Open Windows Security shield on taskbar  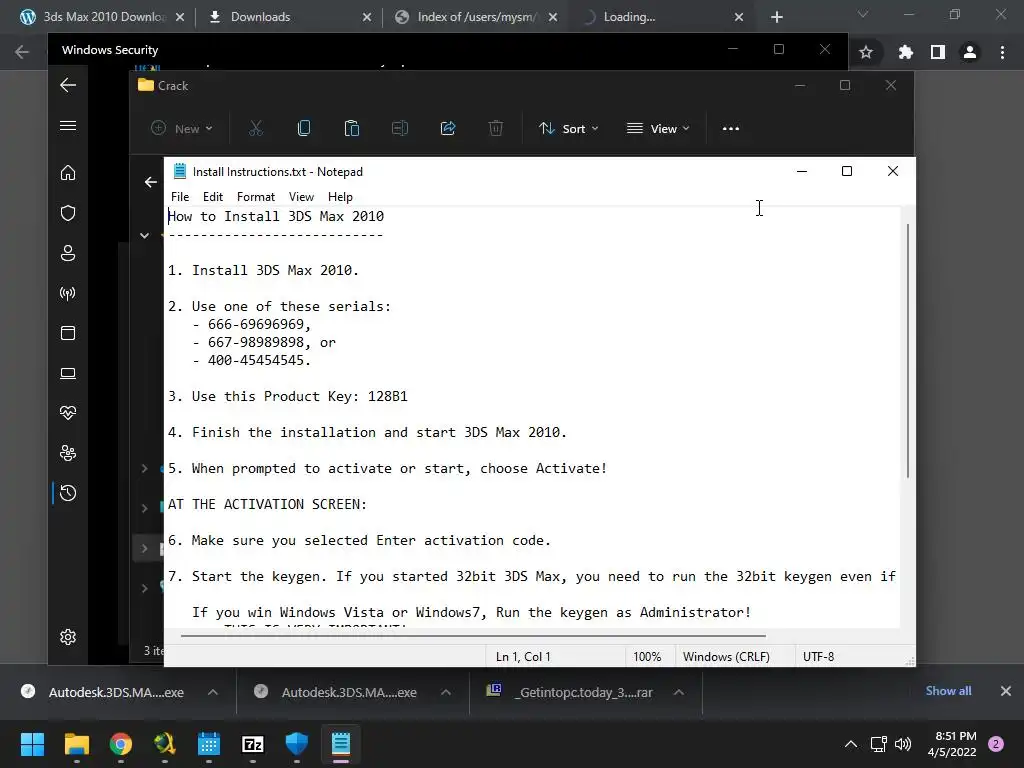296,744
